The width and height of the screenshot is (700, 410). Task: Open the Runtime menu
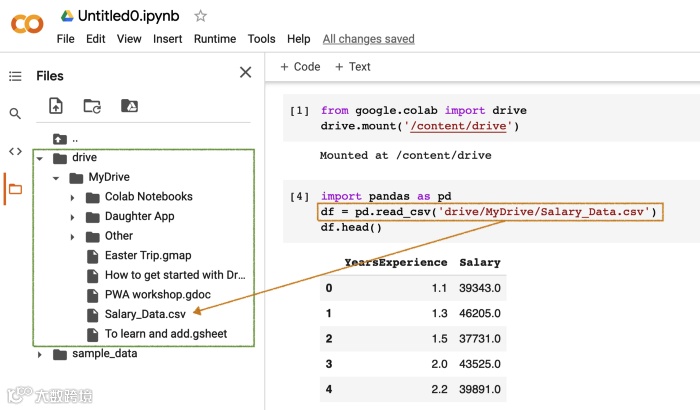tap(215, 39)
